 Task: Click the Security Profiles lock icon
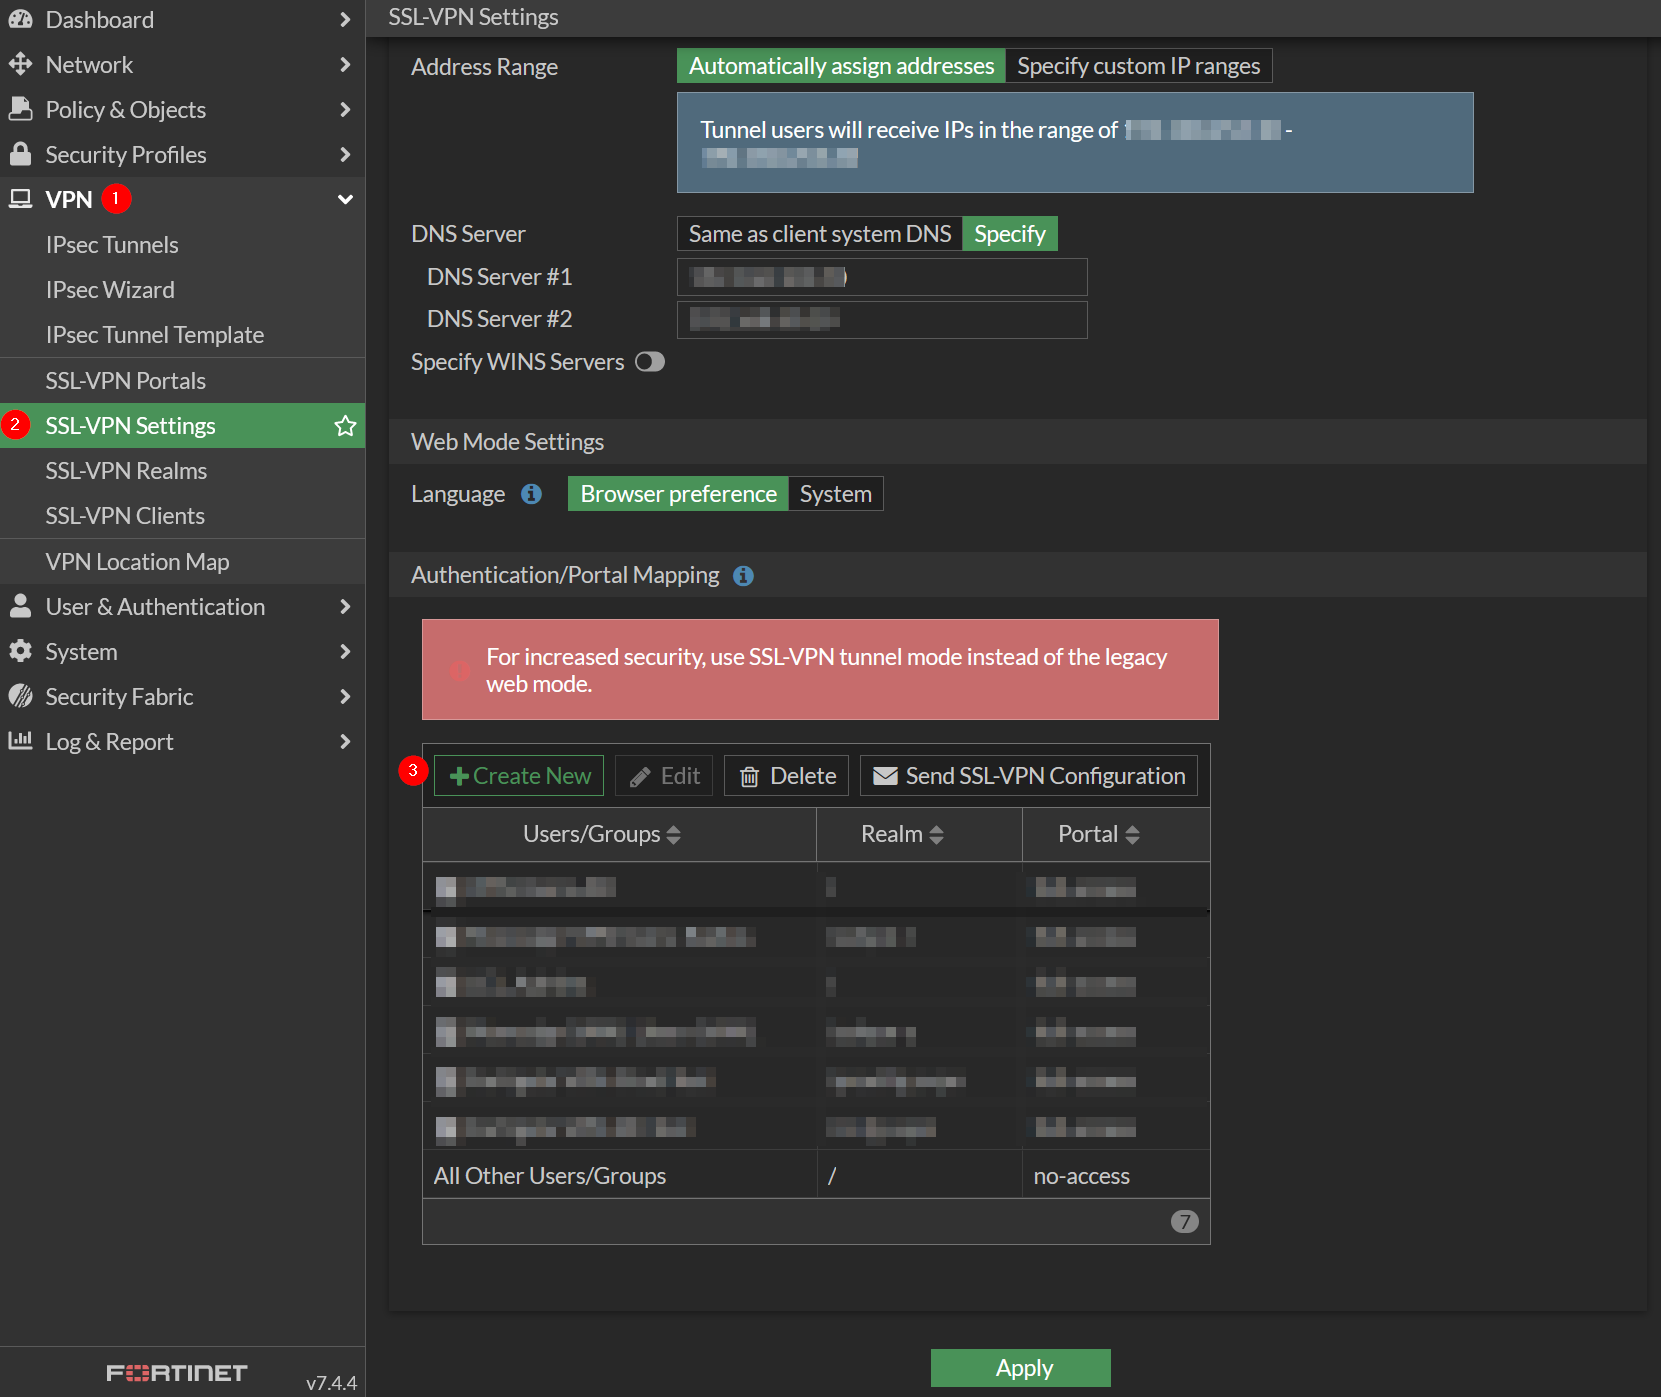(x=20, y=154)
